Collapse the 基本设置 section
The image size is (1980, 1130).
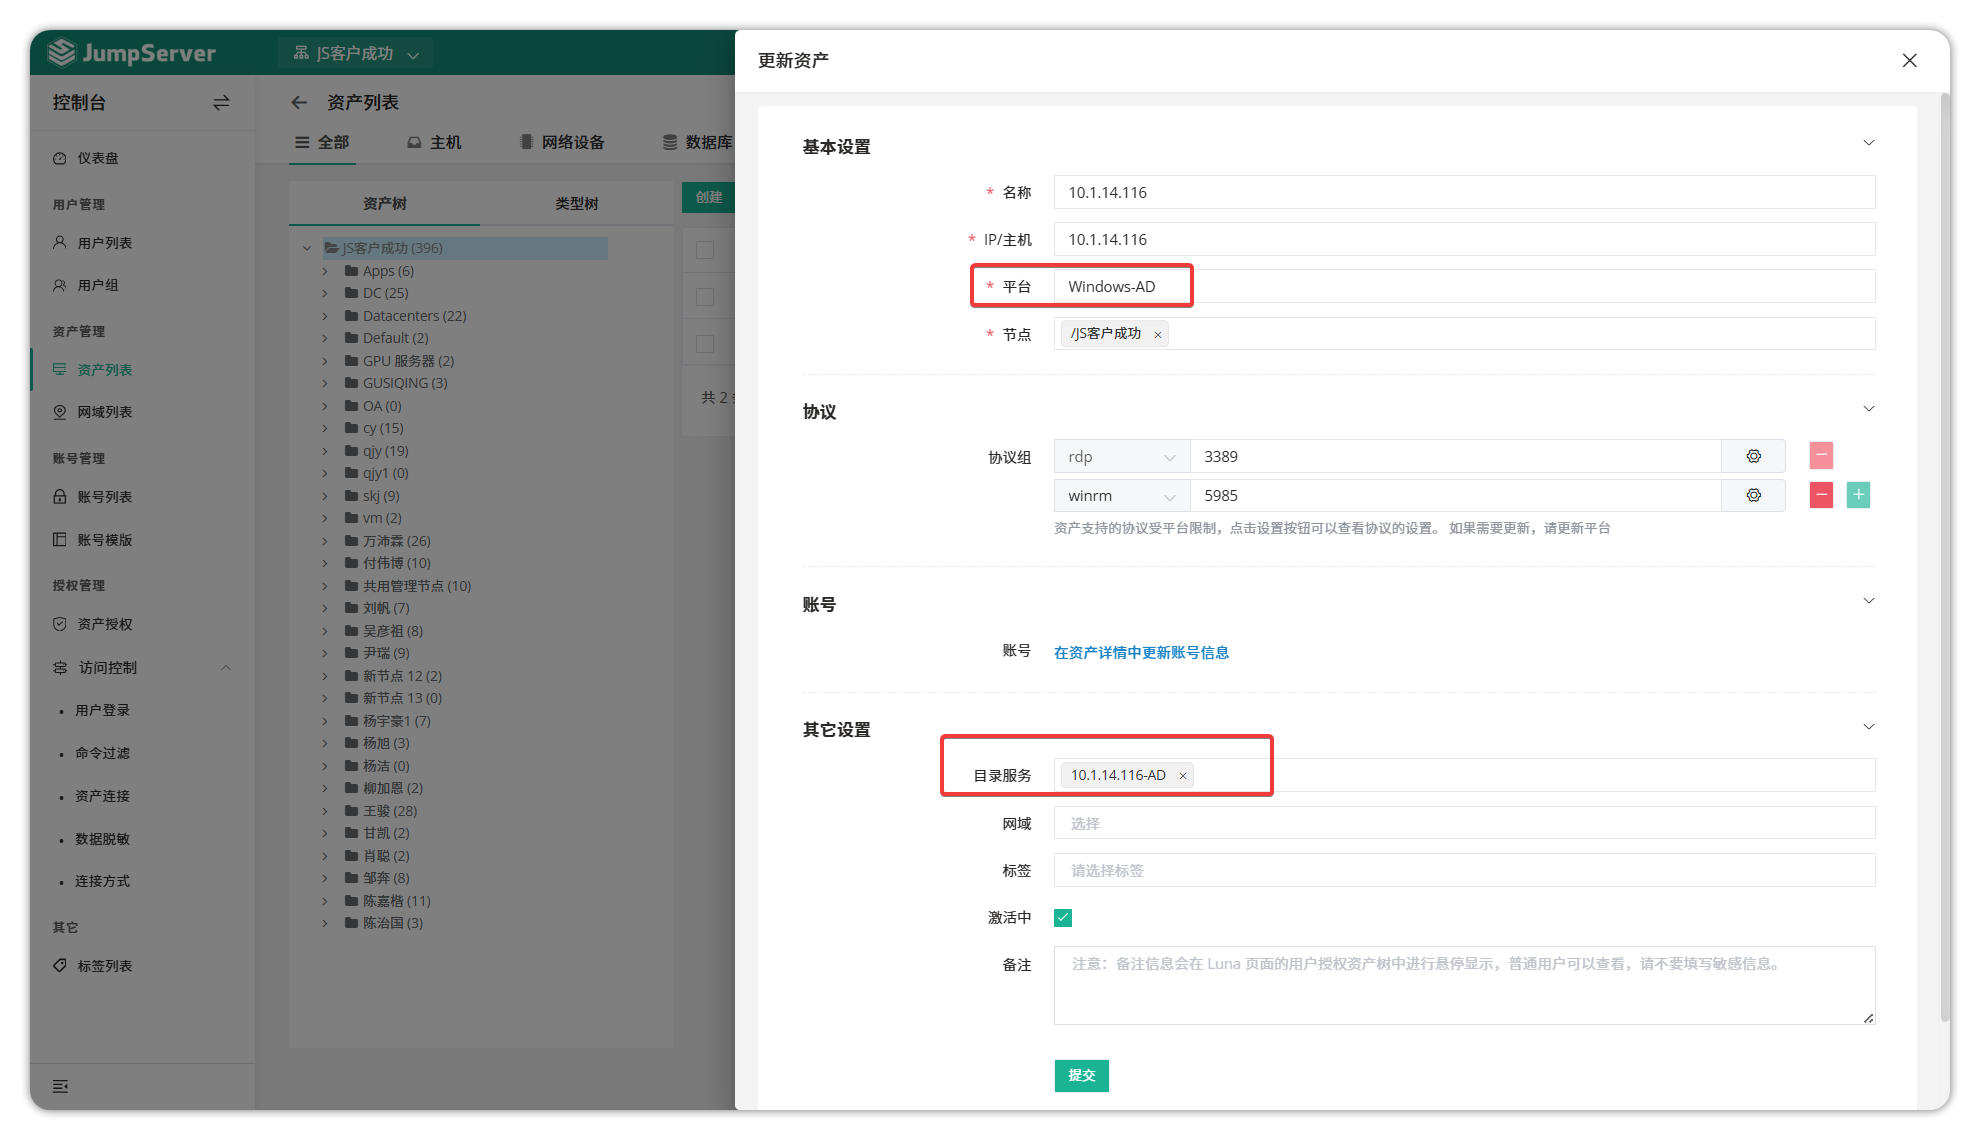pyautogui.click(x=1868, y=143)
